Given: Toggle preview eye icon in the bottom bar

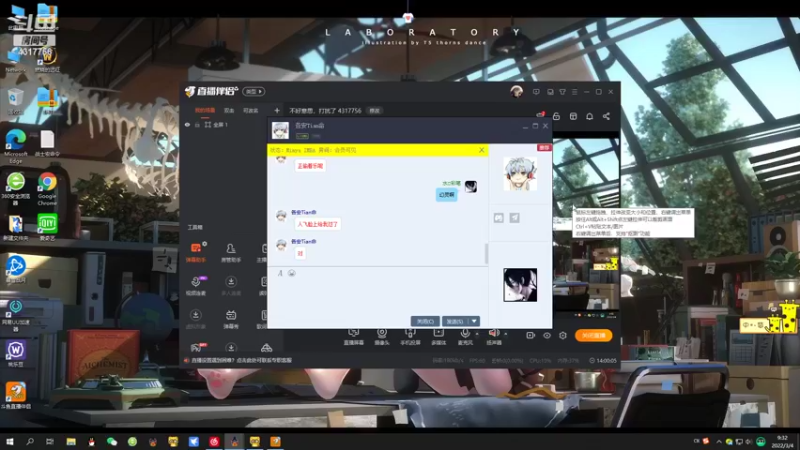Looking at the screenshot, I should (x=547, y=335).
